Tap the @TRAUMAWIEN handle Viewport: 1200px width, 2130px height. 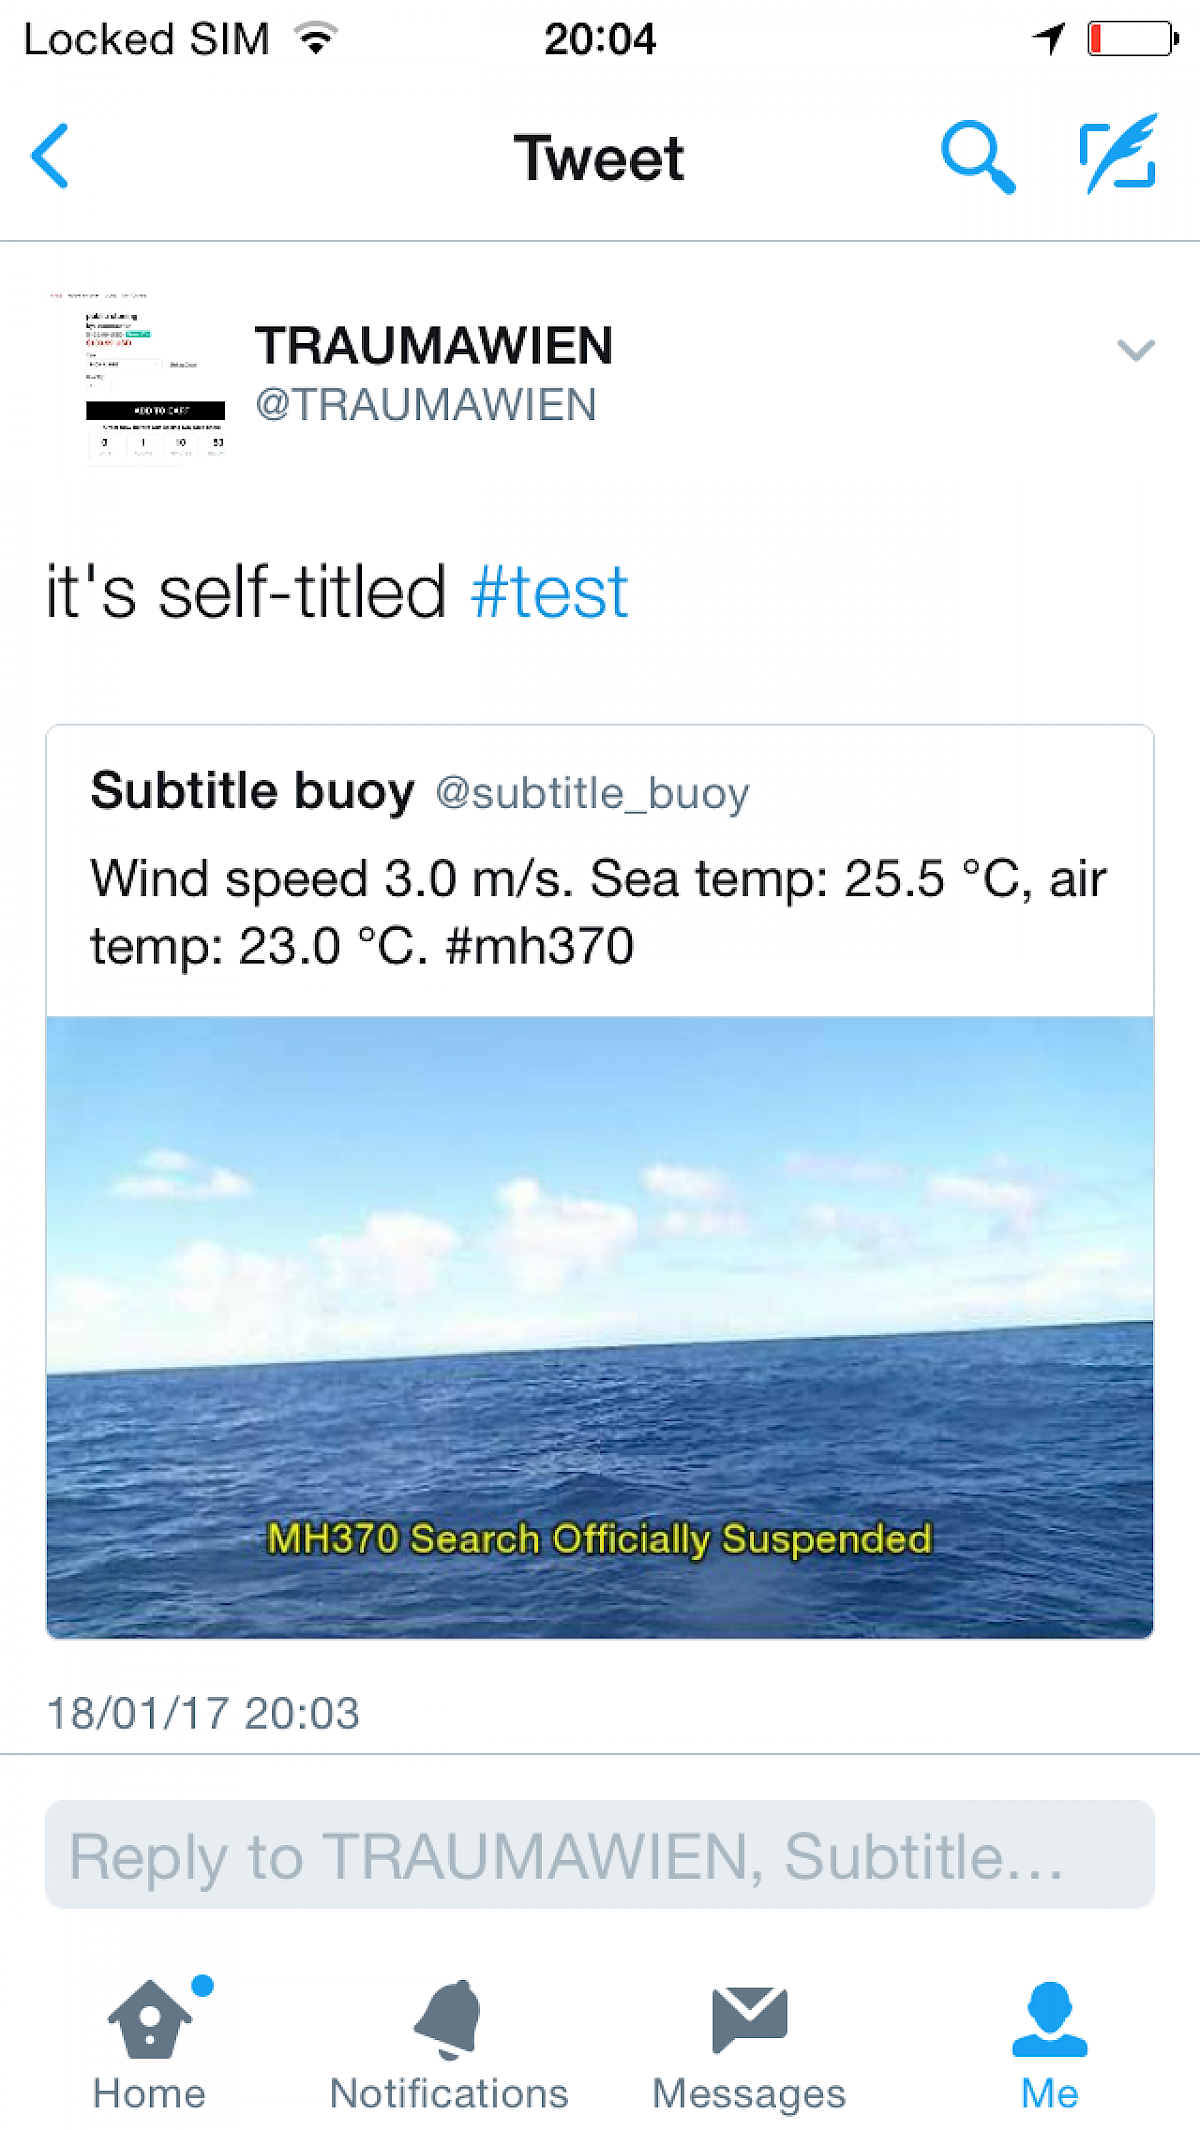point(426,405)
